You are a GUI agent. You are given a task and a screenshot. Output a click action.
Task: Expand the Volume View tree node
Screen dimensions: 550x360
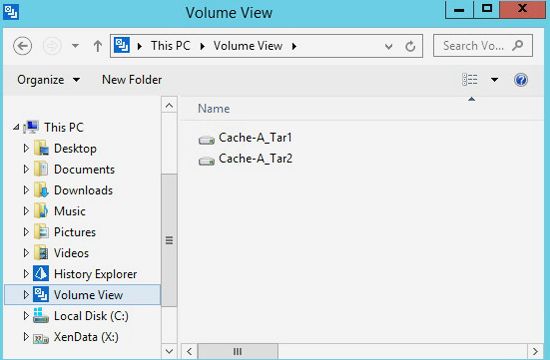click(26, 295)
